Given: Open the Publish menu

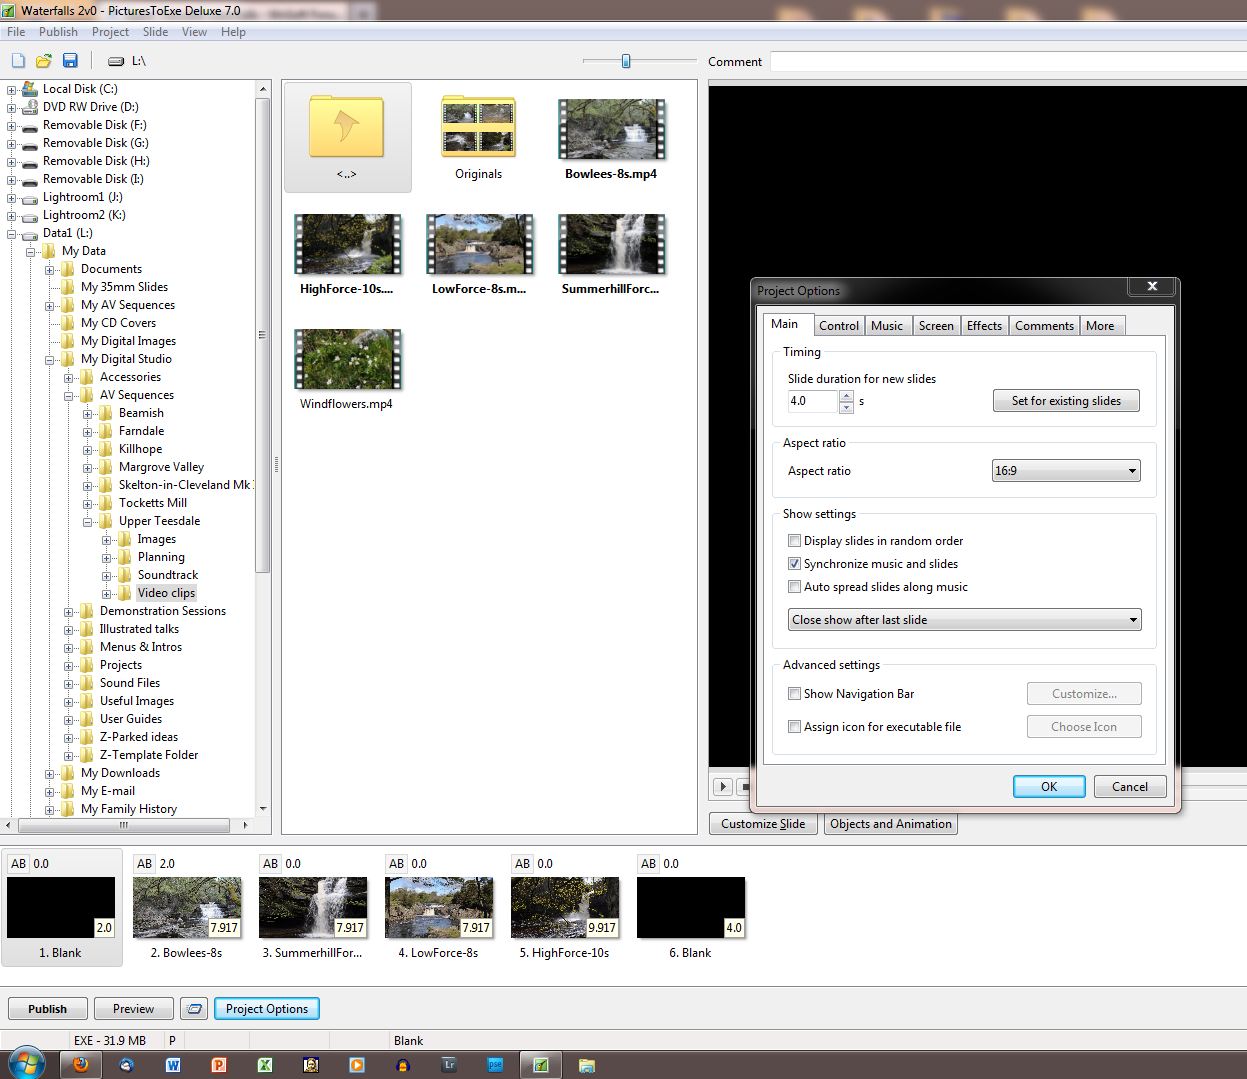Looking at the screenshot, I should (x=58, y=32).
